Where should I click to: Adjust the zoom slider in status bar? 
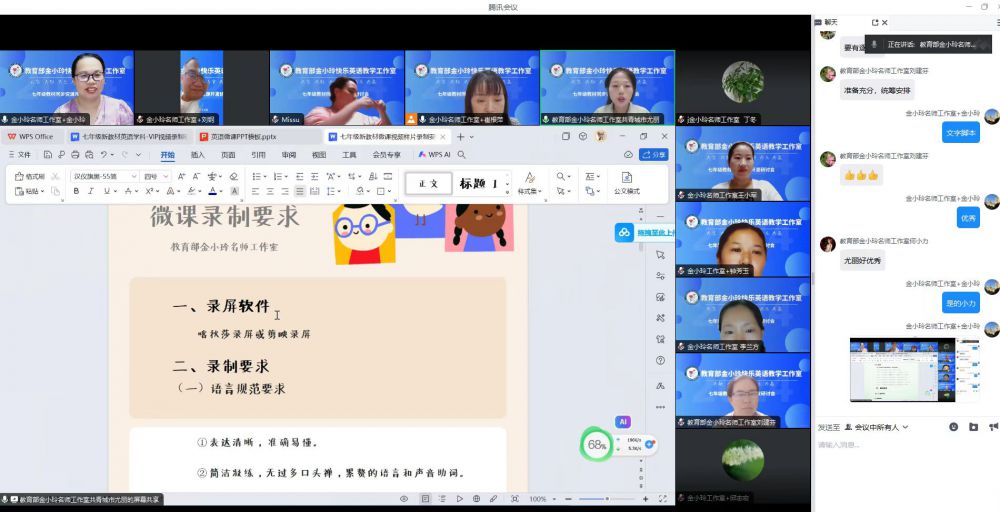607,499
